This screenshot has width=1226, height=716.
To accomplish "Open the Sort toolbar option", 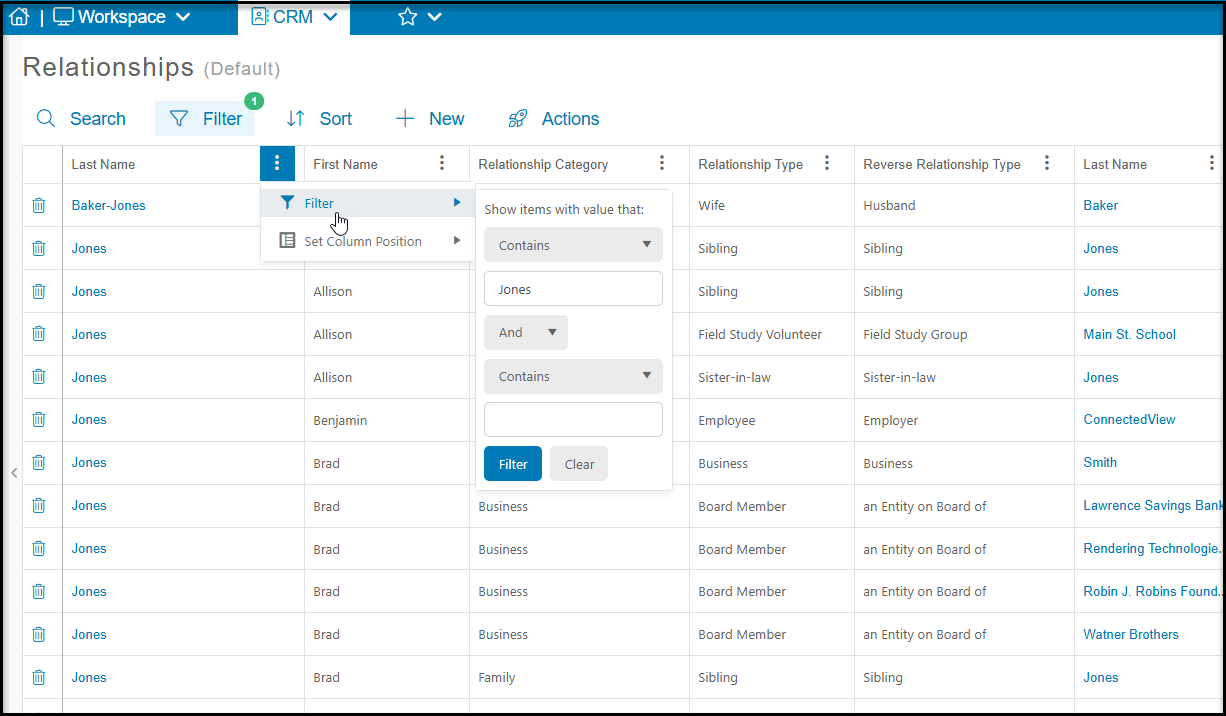I will point(319,119).
